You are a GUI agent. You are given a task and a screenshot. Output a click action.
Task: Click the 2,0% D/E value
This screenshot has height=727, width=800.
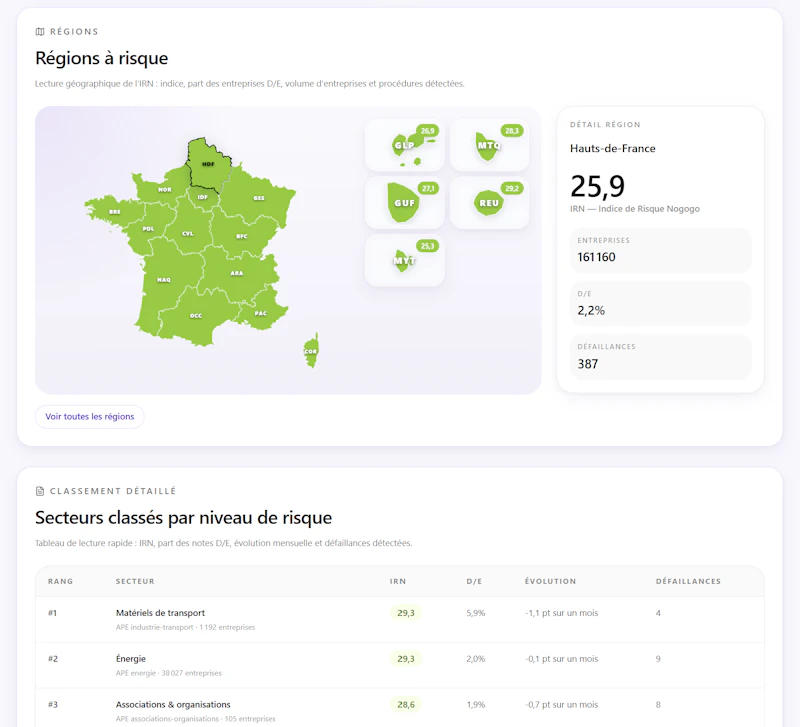tap(476, 659)
